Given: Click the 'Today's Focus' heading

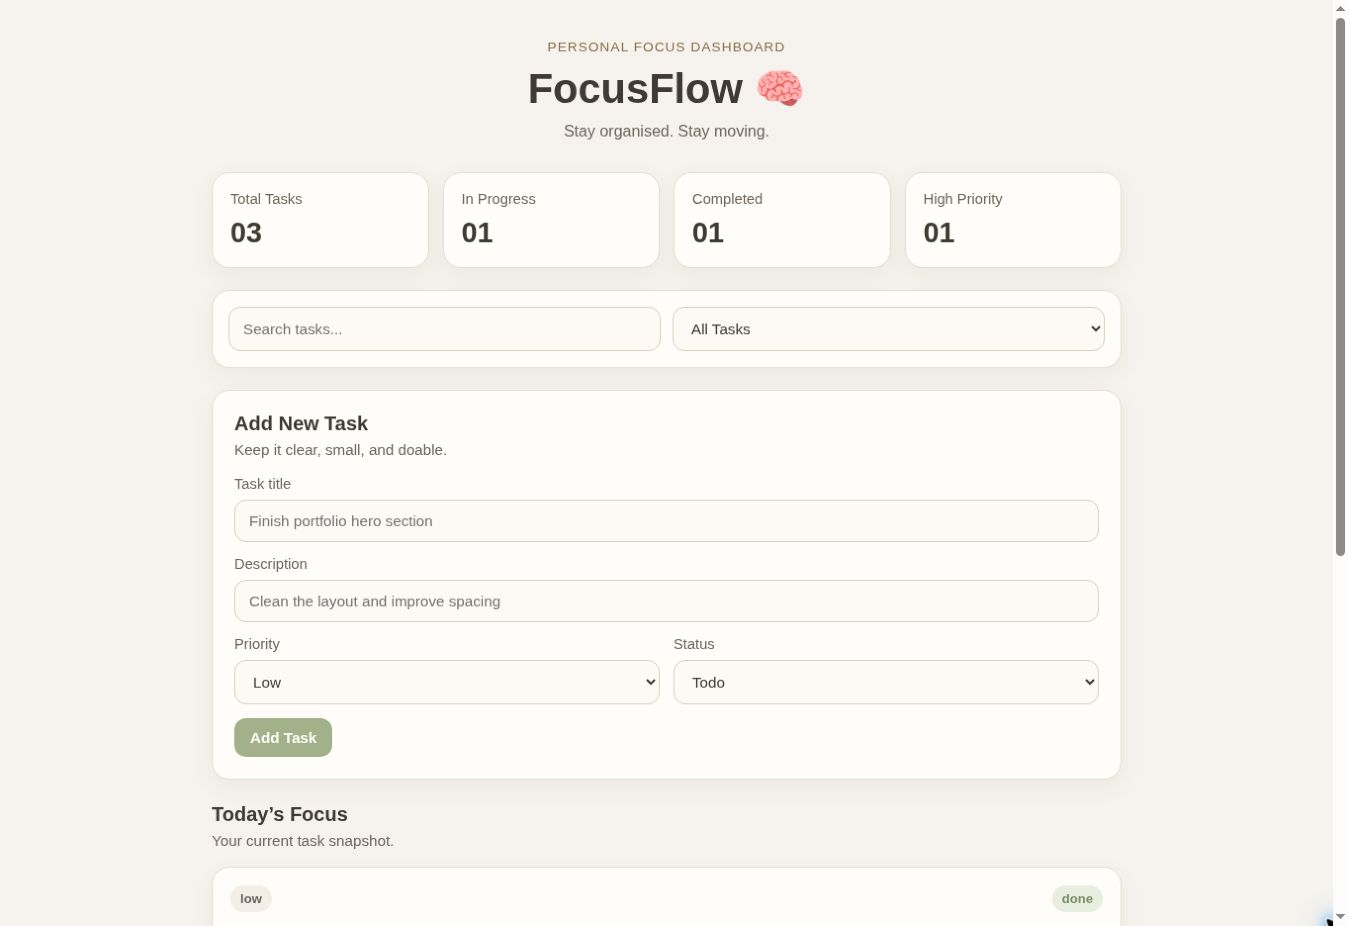Looking at the screenshot, I should click(x=280, y=814).
